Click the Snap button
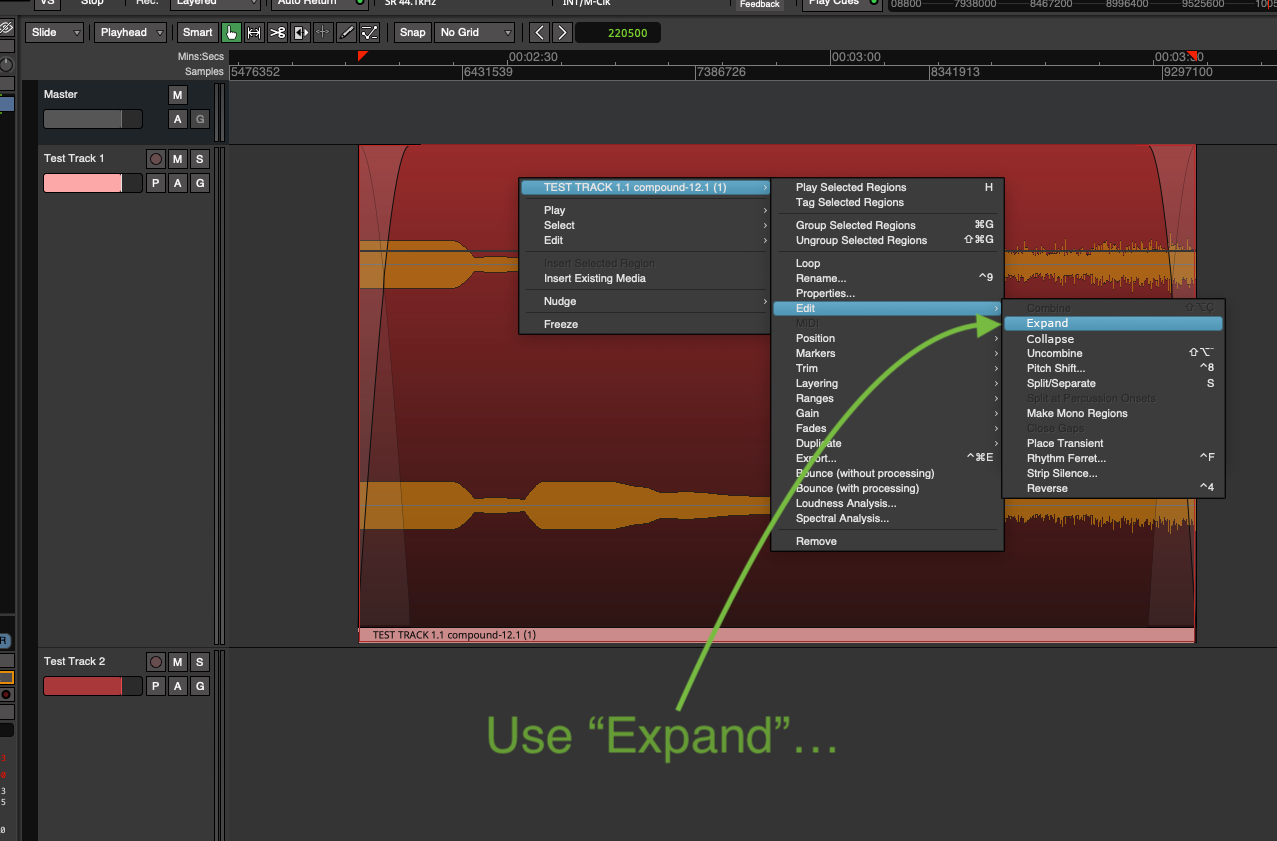 point(412,33)
